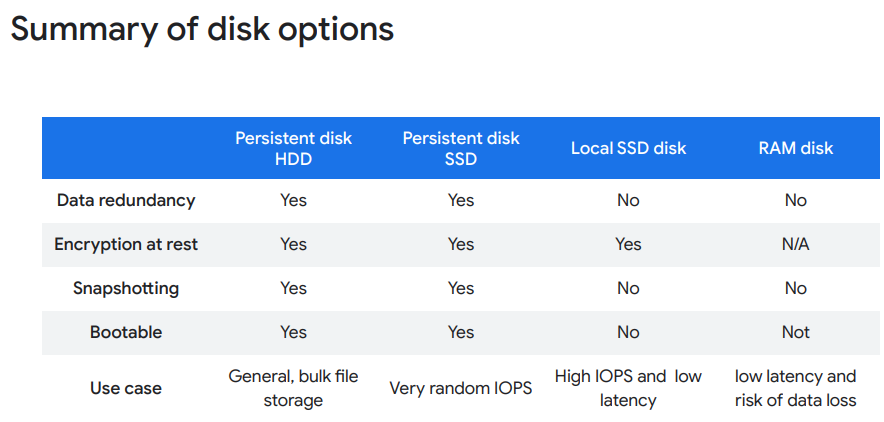Click the "low latency and risk of data loss" cell

click(795, 388)
